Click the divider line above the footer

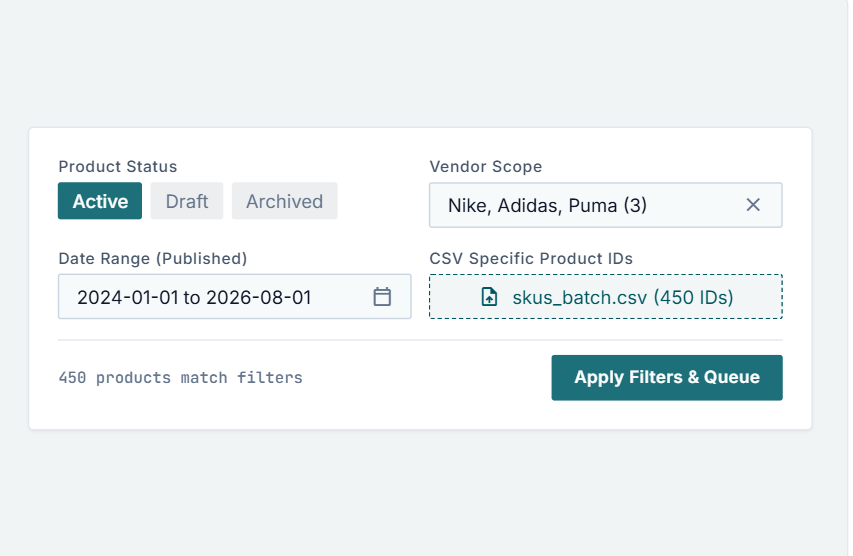tap(421, 340)
